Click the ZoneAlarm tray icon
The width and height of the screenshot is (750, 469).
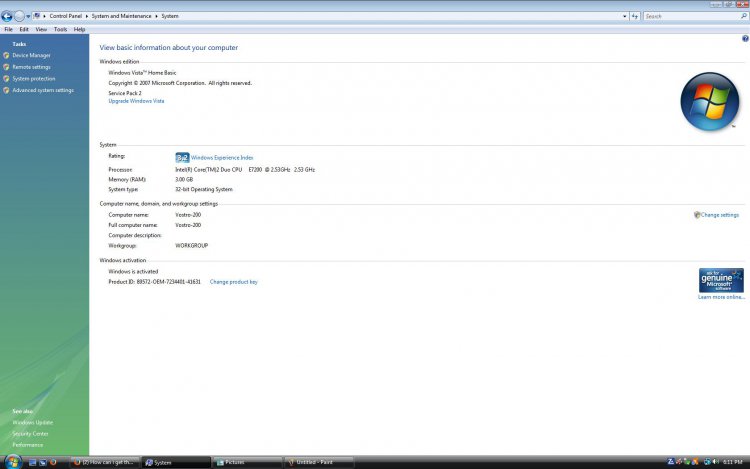pyautogui.click(x=671, y=462)
